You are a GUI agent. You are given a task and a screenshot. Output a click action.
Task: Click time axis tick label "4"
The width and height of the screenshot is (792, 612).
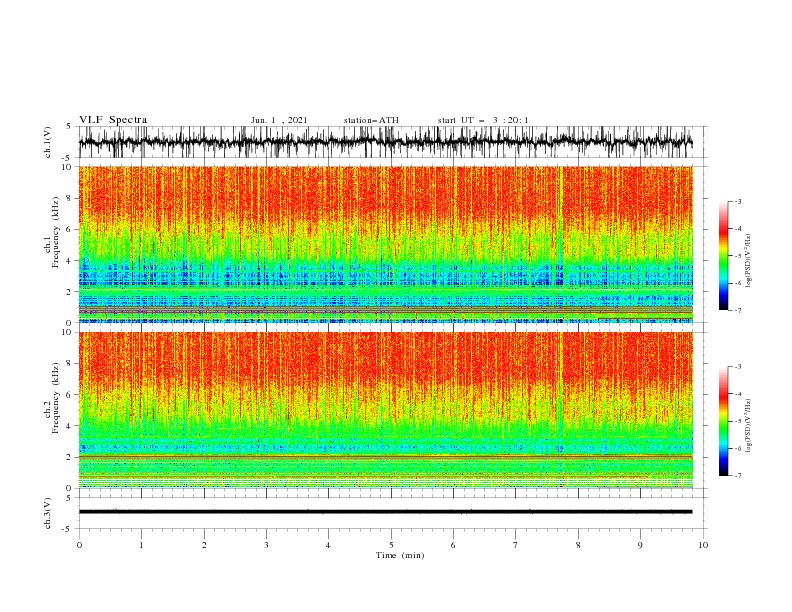coord(328,545)
